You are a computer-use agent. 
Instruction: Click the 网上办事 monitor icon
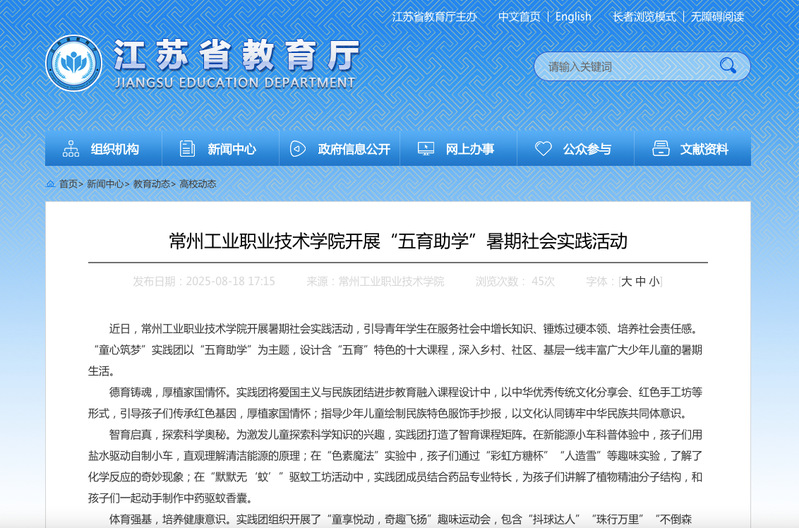(425, 149)
